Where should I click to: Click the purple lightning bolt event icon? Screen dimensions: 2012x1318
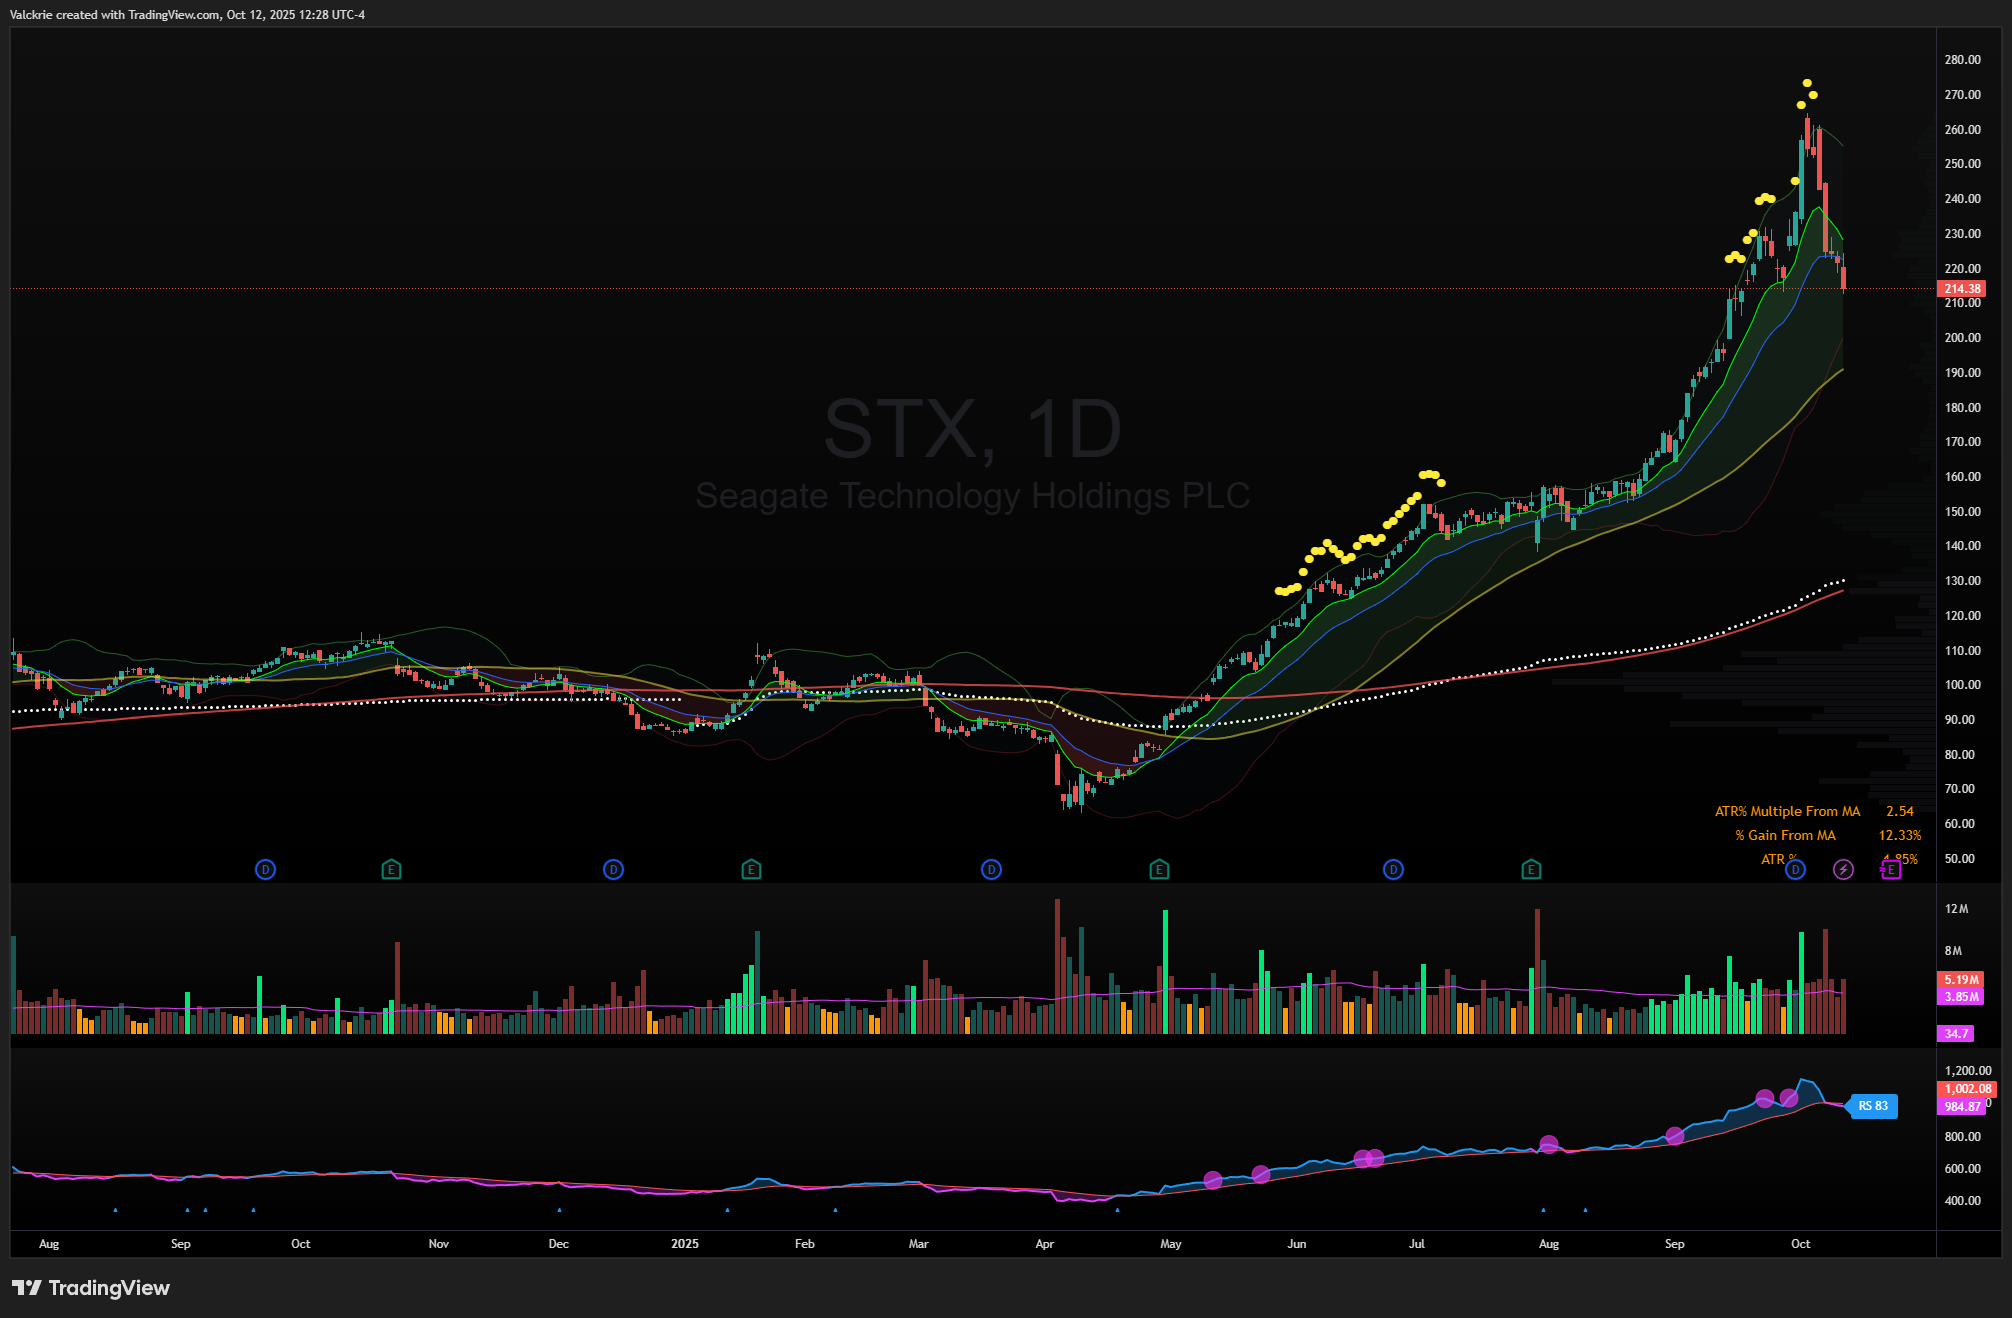pos(1843,870)
